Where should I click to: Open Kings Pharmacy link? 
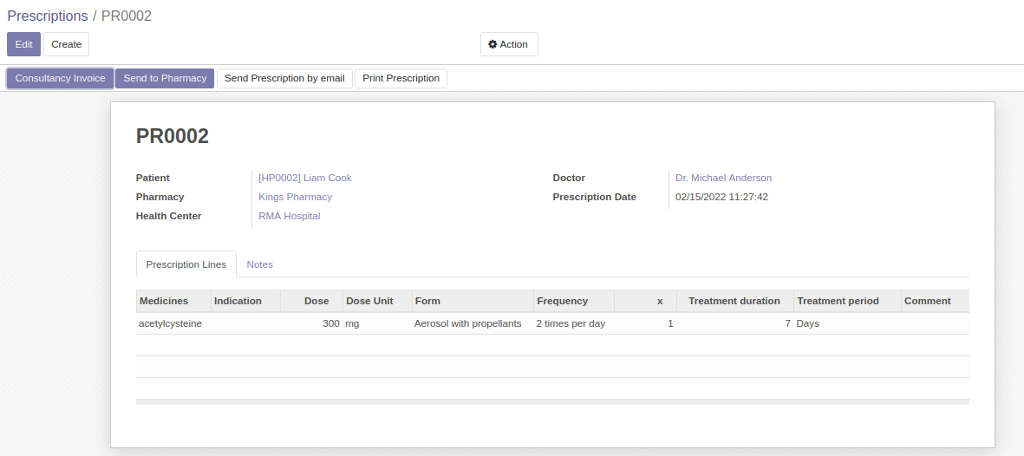(295, 197)
